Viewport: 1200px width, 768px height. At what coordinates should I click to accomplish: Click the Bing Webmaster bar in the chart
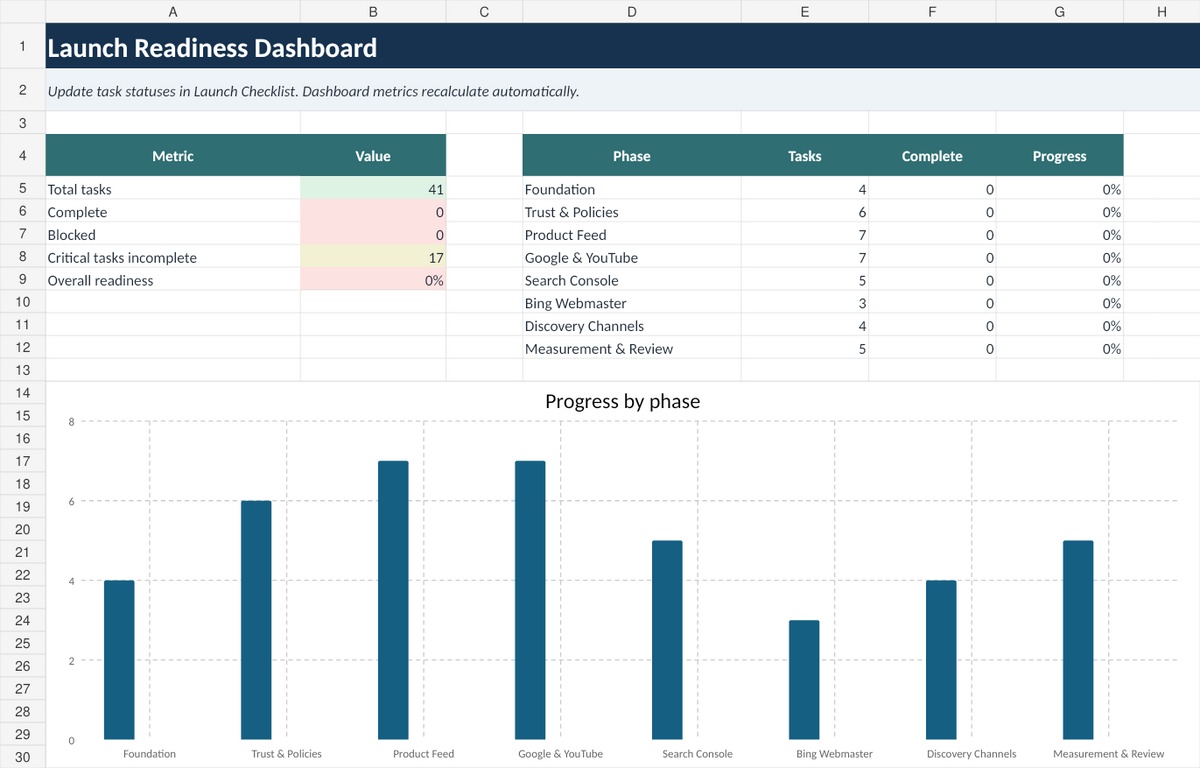[x=804, y=680]
